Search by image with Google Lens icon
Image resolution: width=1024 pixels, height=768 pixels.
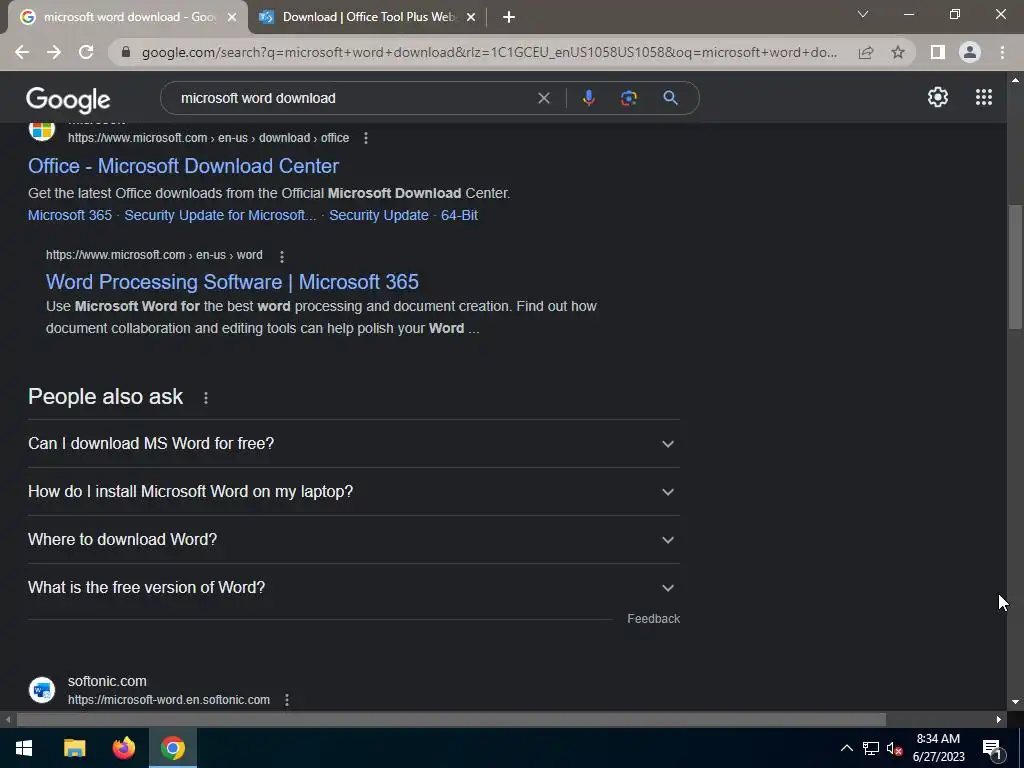[628, 98]
